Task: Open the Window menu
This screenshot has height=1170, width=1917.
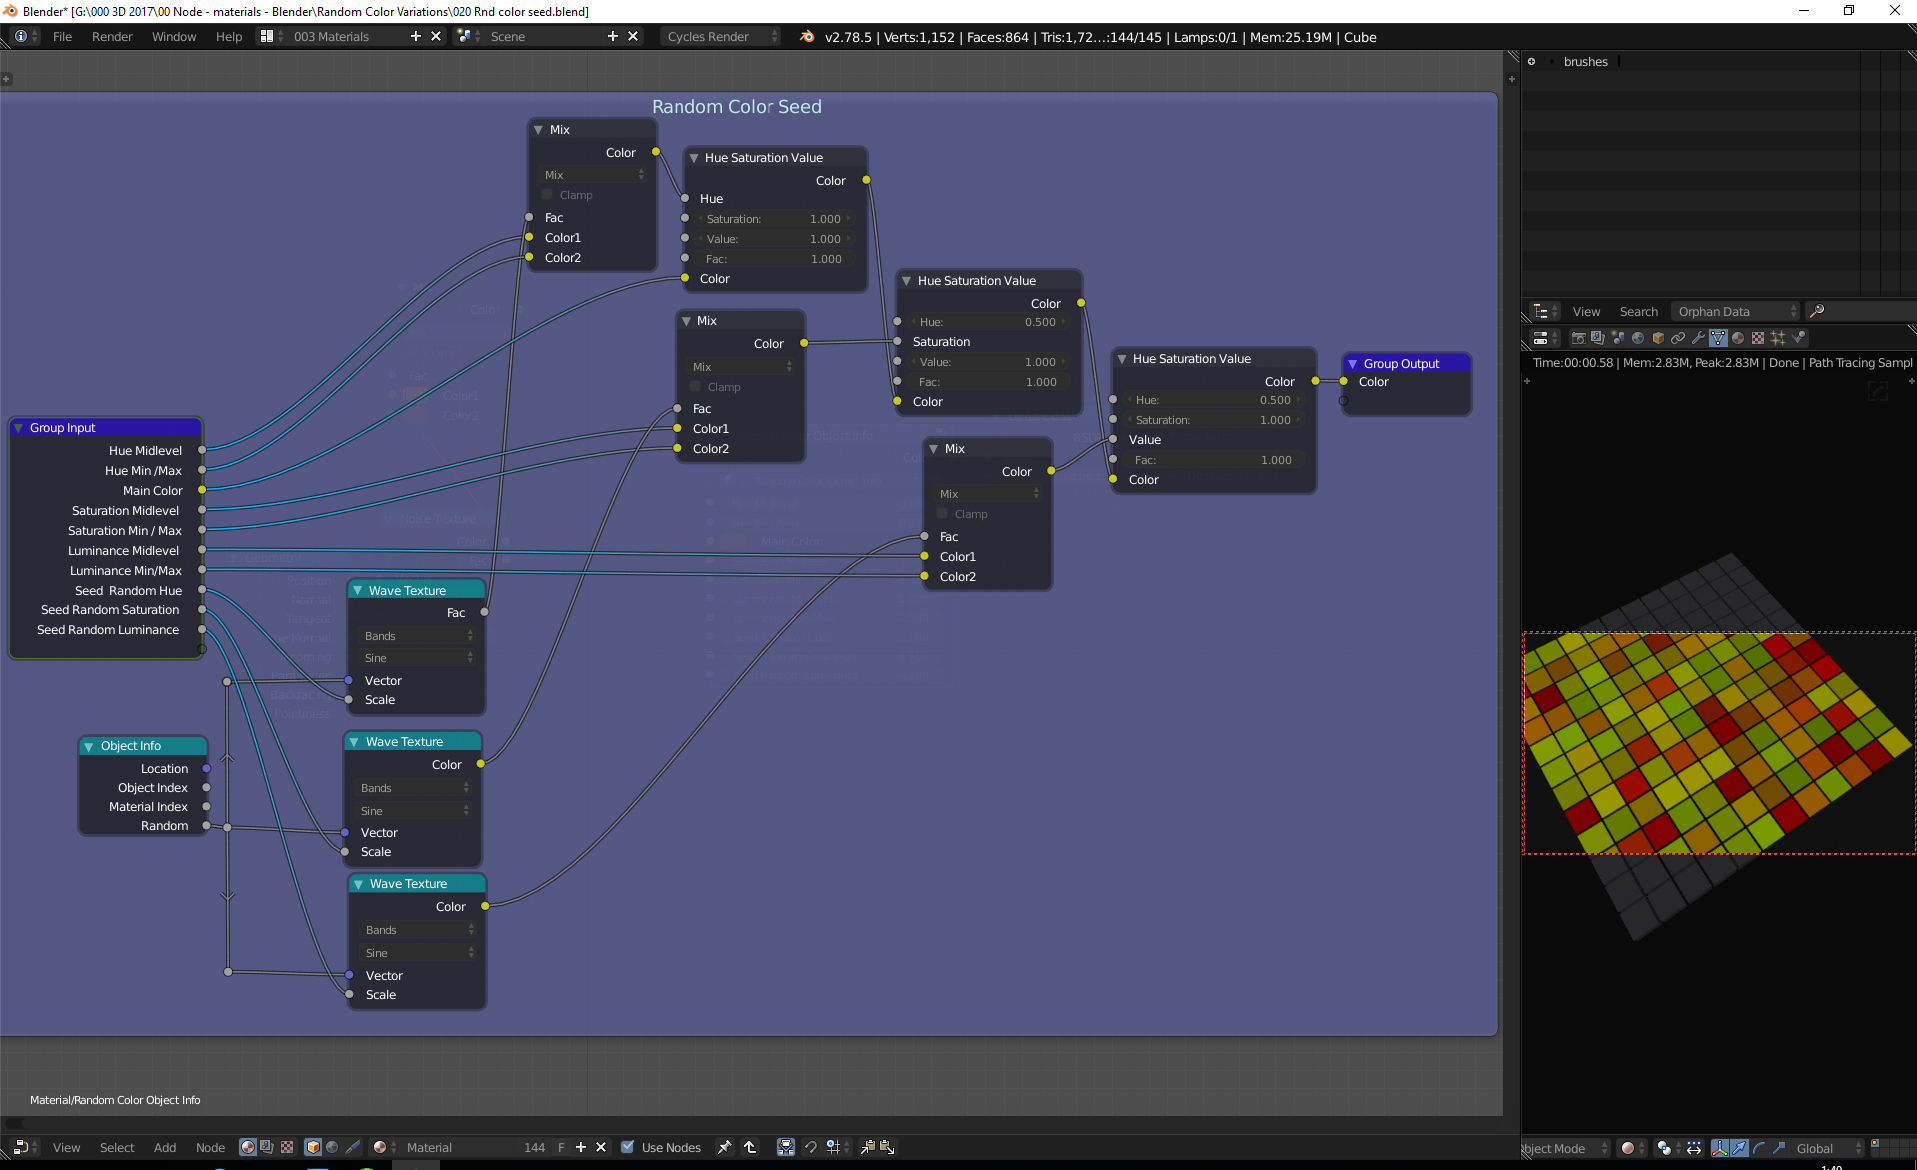Action: tap(174, 37)
